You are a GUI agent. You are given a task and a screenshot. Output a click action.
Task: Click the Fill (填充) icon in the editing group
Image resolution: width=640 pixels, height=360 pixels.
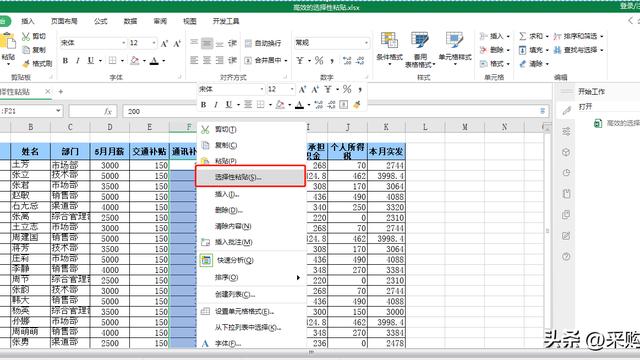pos(522,50)
